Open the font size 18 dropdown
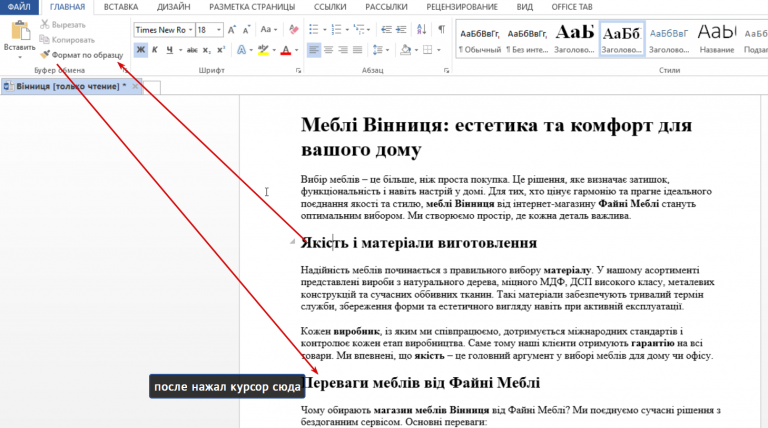This screenshot has height=428, width=768. 218,30
